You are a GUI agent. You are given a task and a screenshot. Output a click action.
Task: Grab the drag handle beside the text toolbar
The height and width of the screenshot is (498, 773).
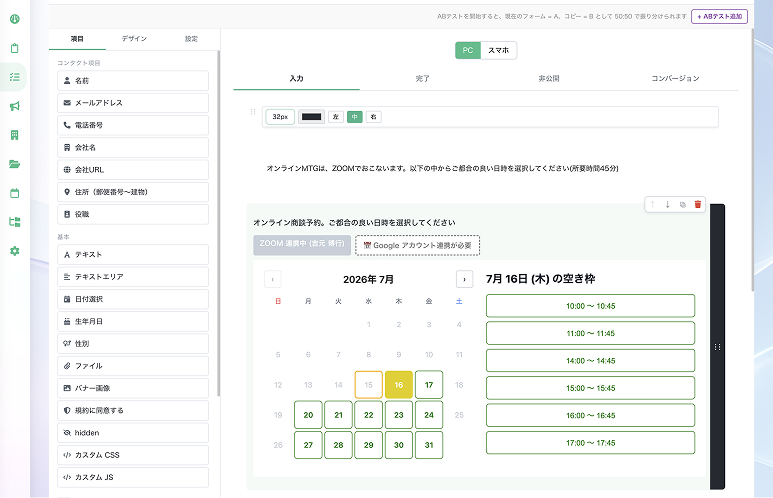[253, 112]
